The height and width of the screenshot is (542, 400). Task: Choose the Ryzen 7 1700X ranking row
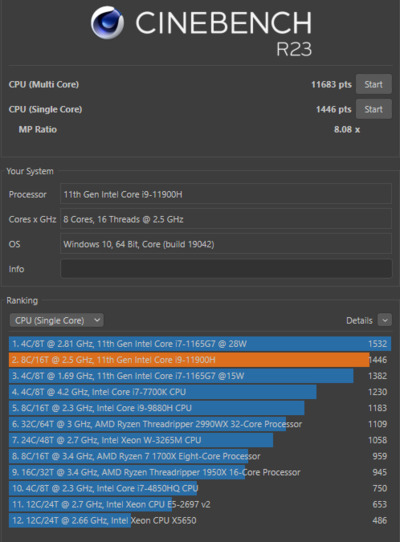[x=200, y=456]
